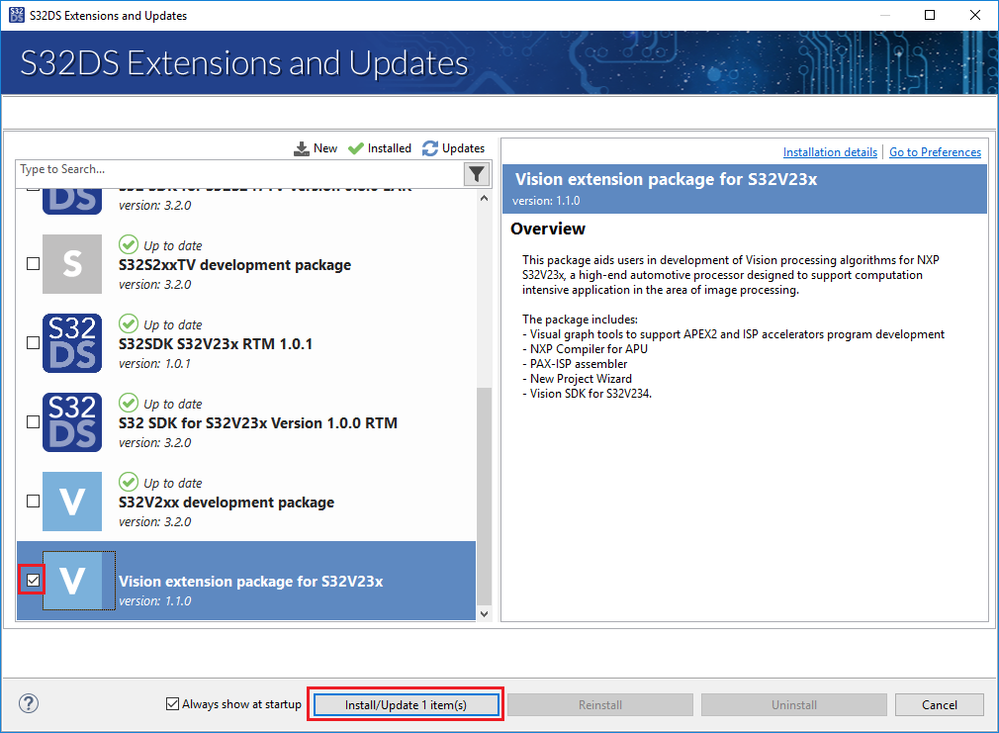The image size is (999, 733).
Task: Click the S32 SDK Version 1.0.0 RTM icon
Action: (x=72, y=422)
